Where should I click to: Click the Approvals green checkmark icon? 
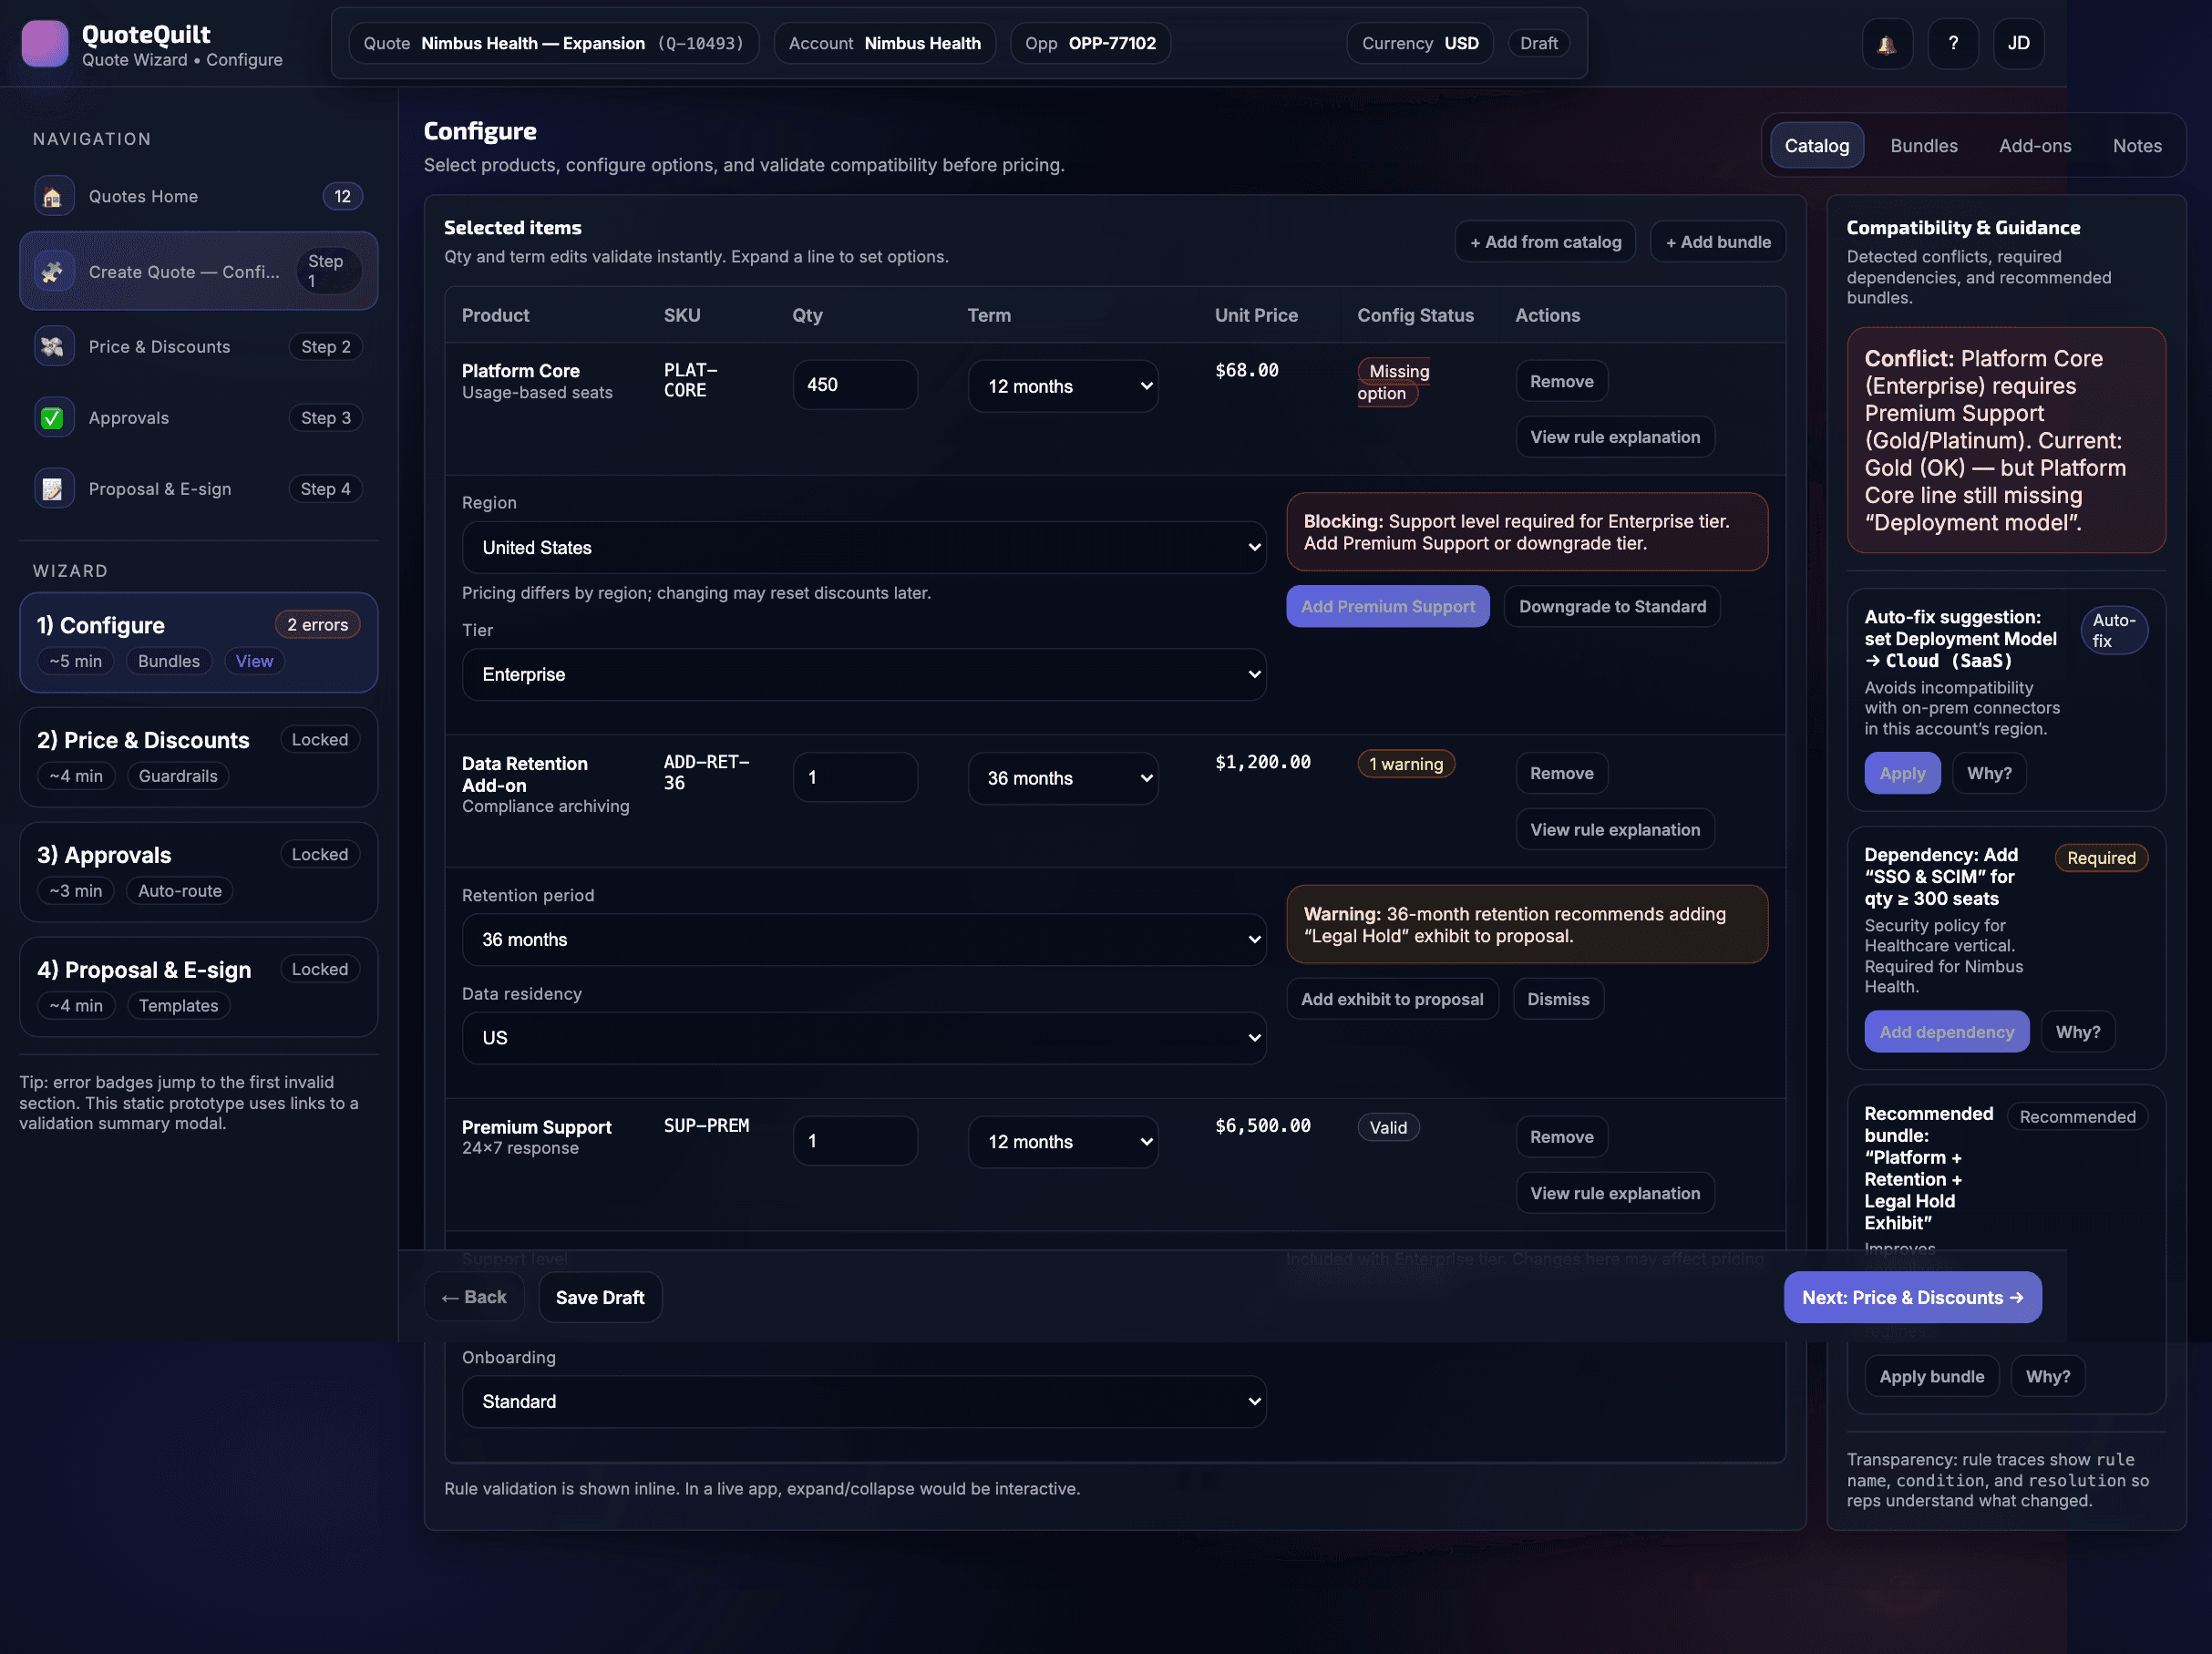click(x=53, y=418)
